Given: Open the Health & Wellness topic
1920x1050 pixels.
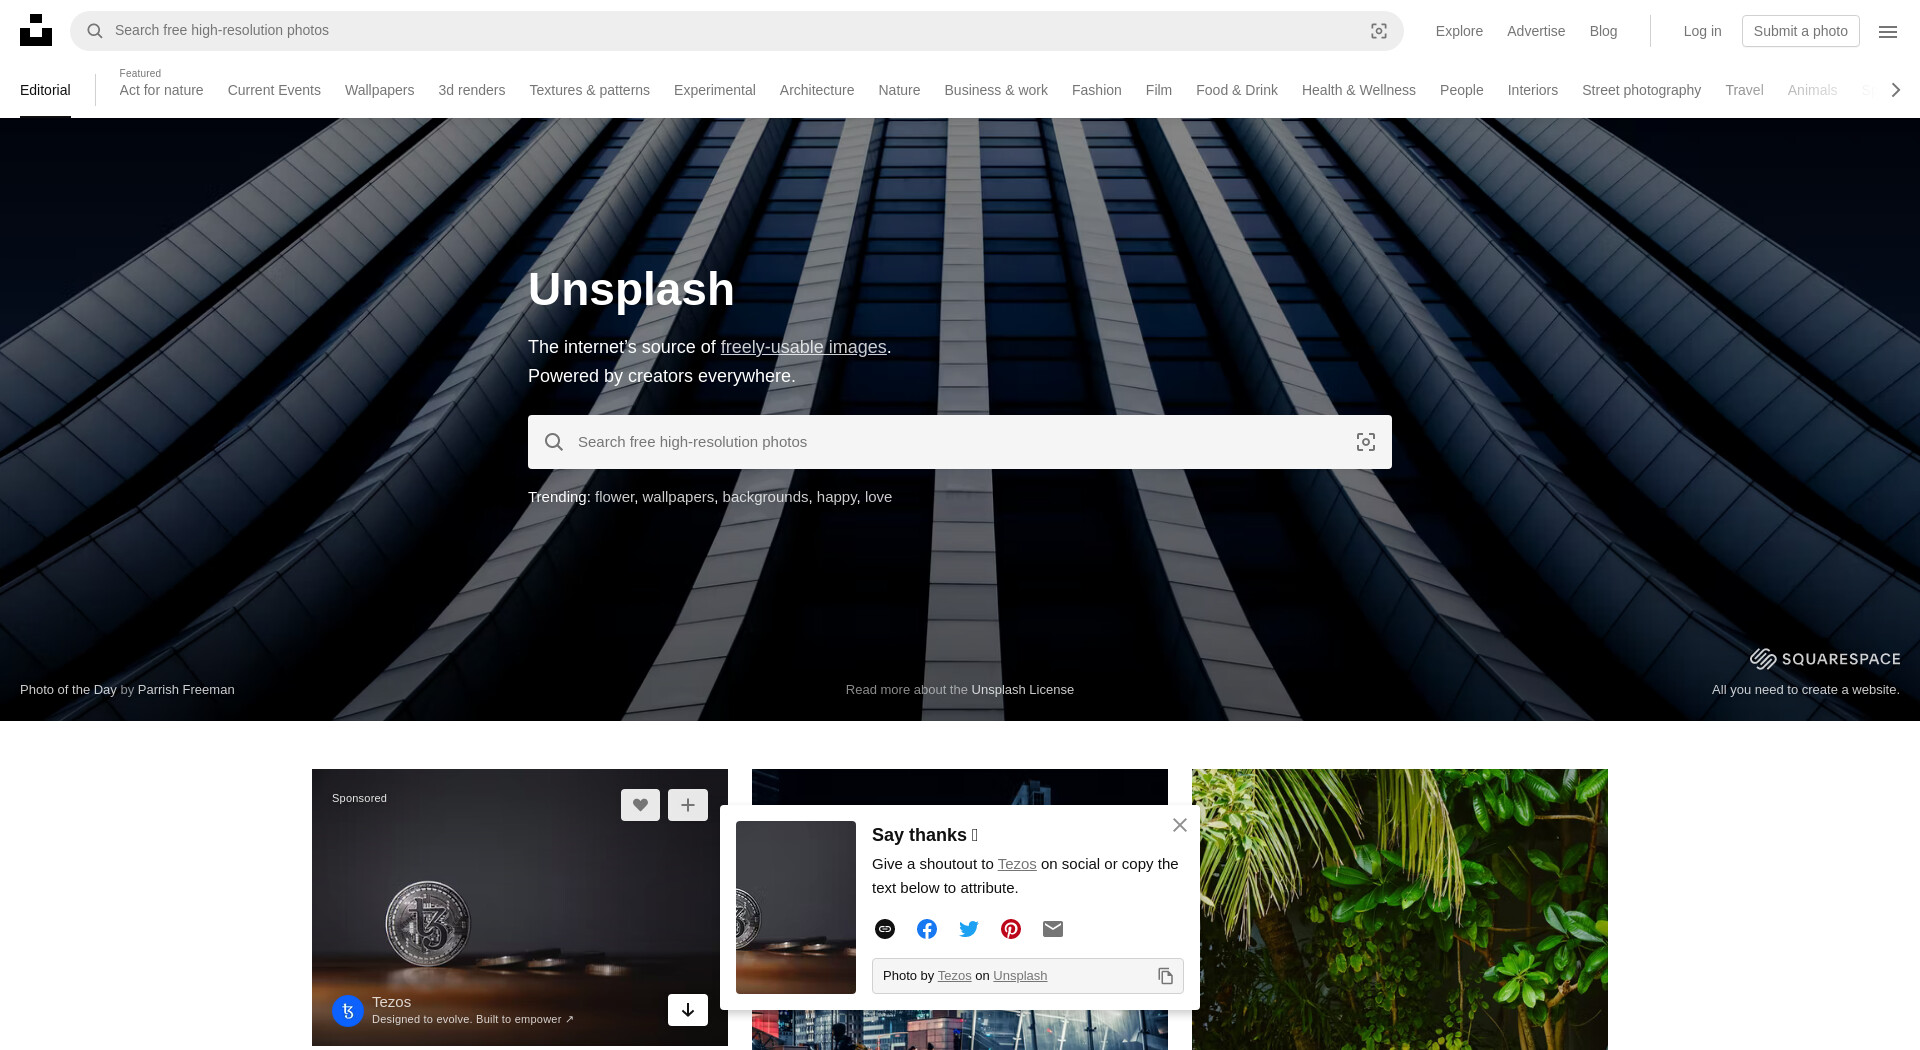Looking at the screenshot, I should tap(1358, 90).
